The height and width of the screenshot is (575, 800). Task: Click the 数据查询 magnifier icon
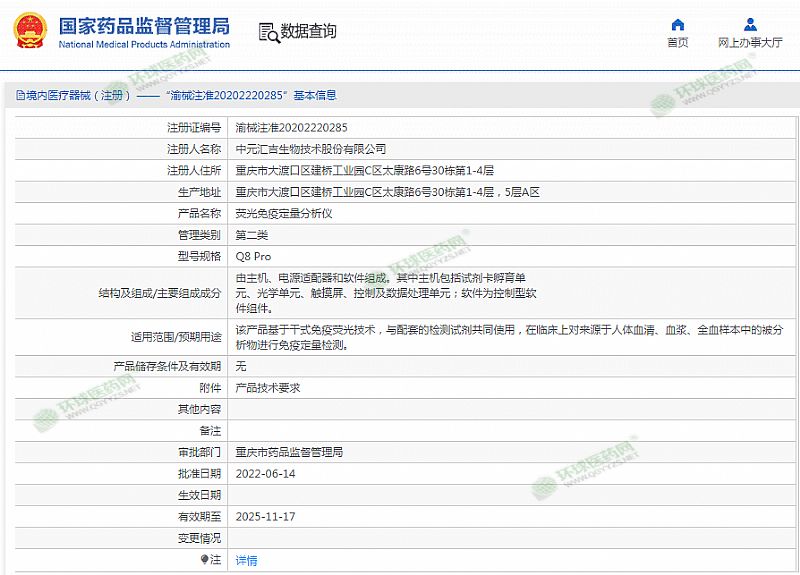click(x=268, y=32)
